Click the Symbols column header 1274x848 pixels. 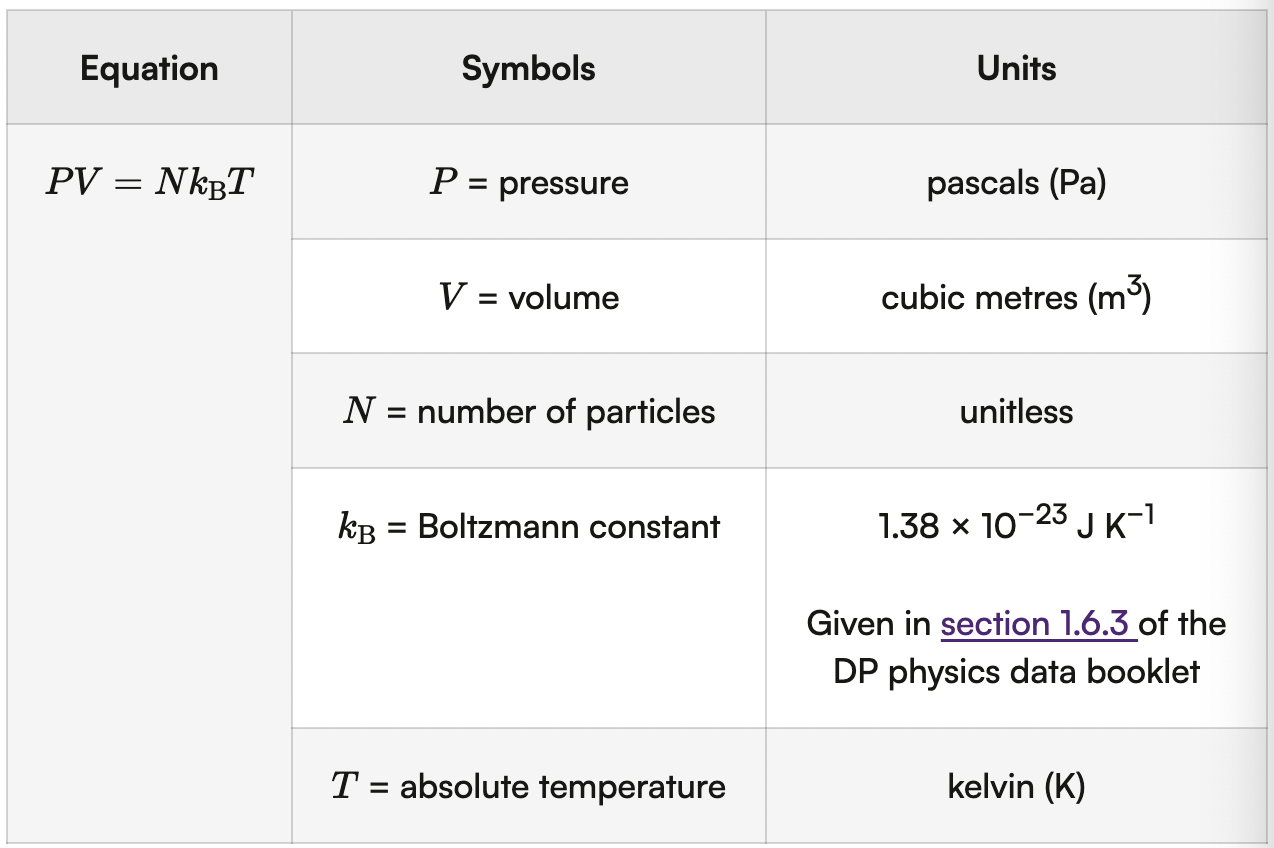point(528,69)
